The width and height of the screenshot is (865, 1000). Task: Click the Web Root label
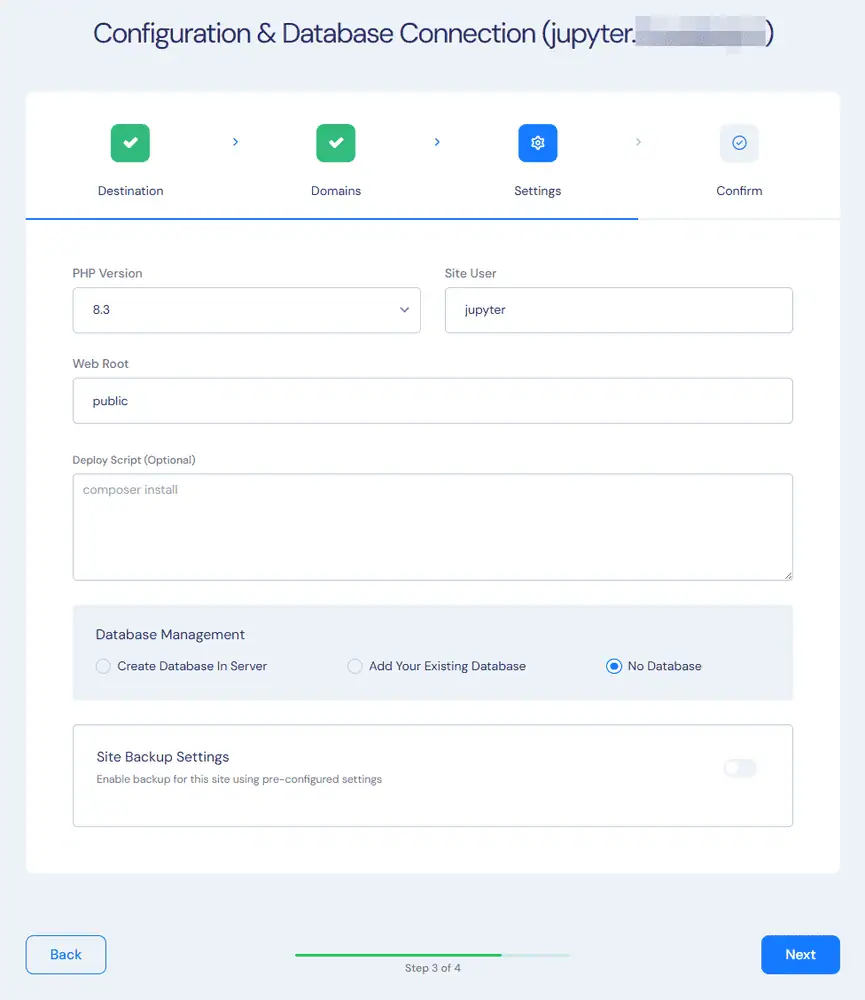coord(100,364)
